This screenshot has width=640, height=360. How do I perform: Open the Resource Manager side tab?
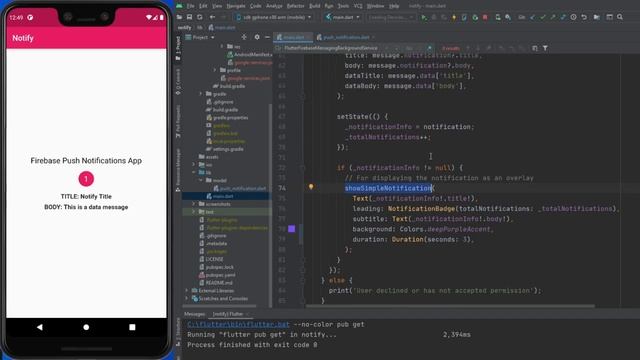tap(178, 170)
